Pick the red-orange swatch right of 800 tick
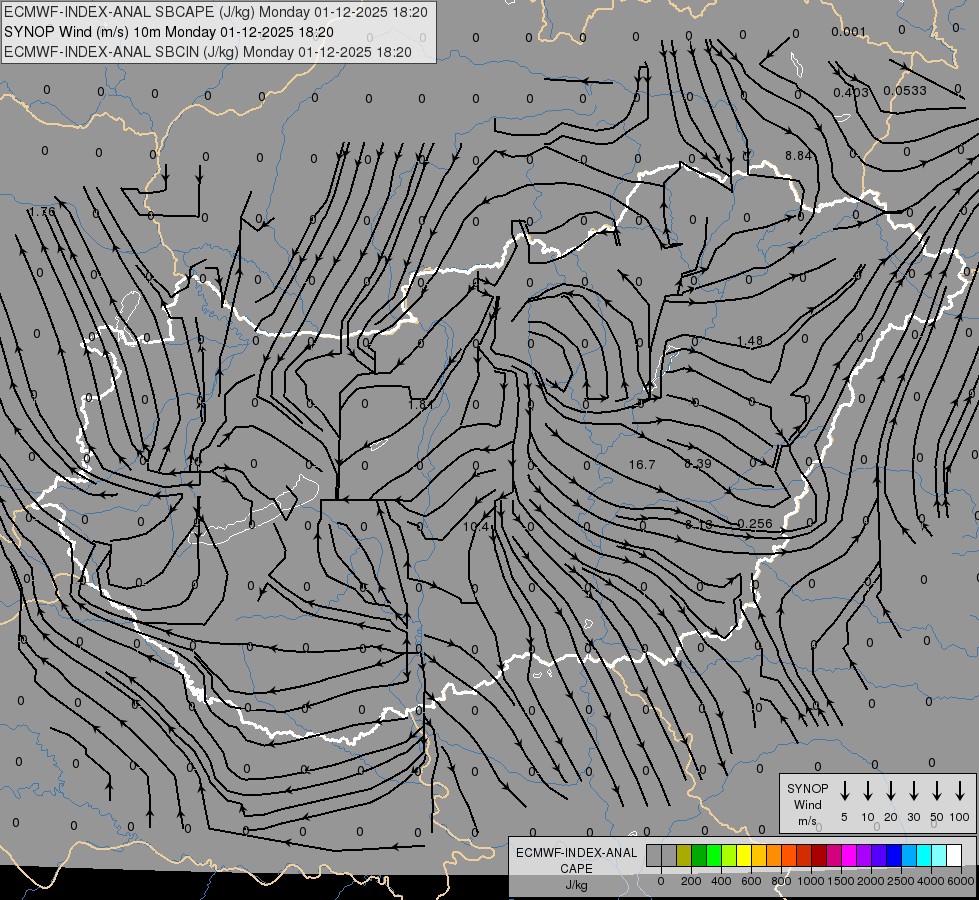Viewport: 979px width, 900px height. click(789, 855)
